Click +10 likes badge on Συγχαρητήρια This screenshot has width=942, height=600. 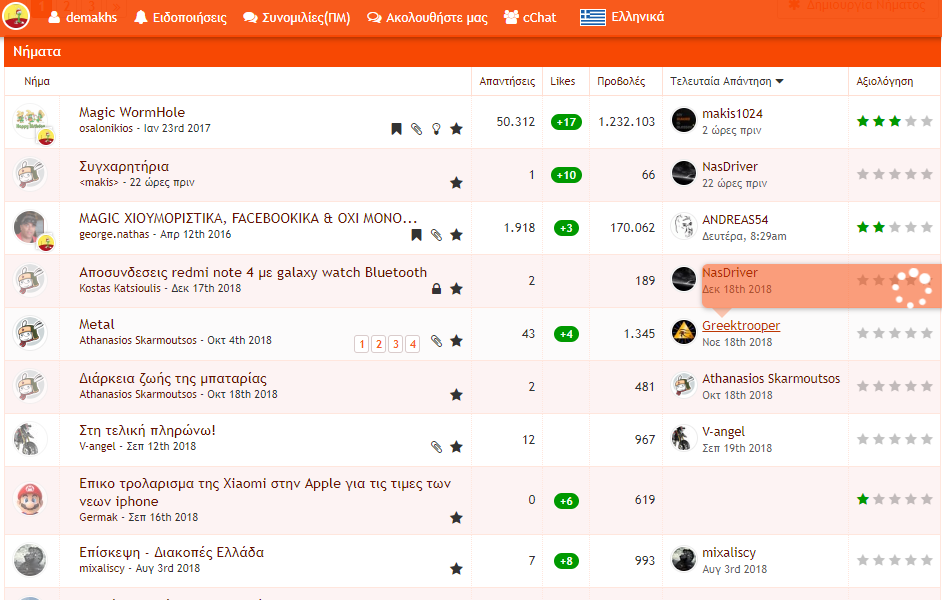click(x=567, y=175)
